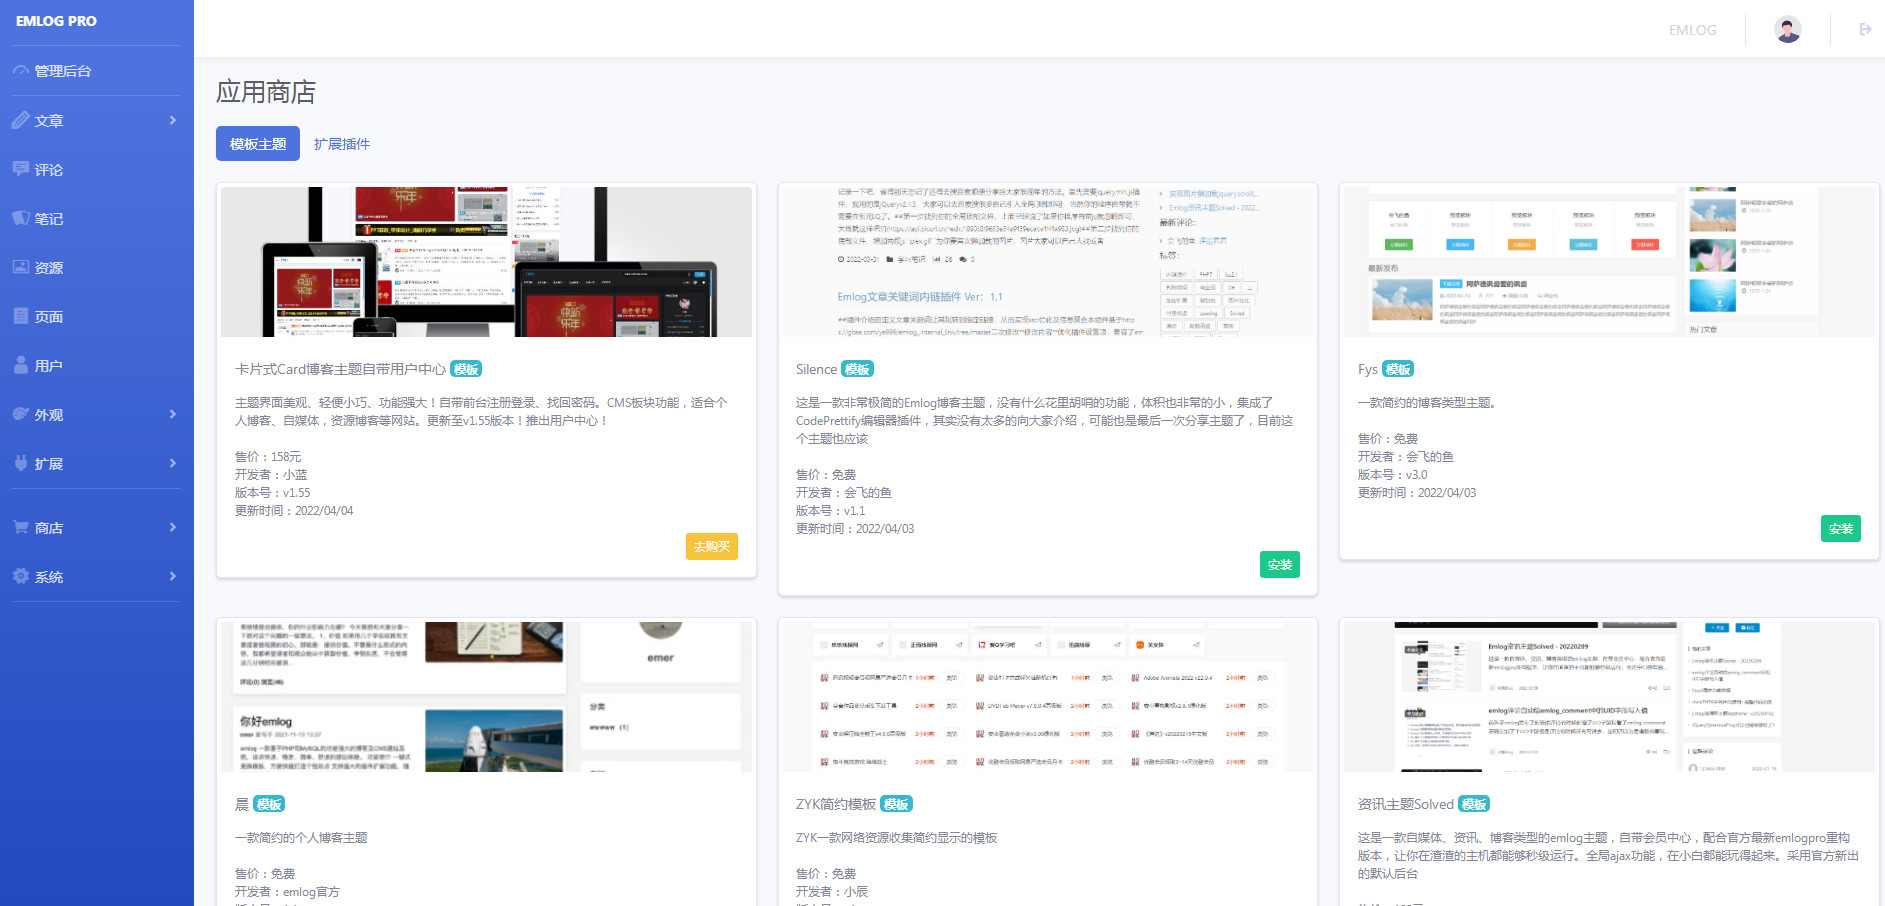Click 去购买 for the Card theme

(x=711, y=546)
